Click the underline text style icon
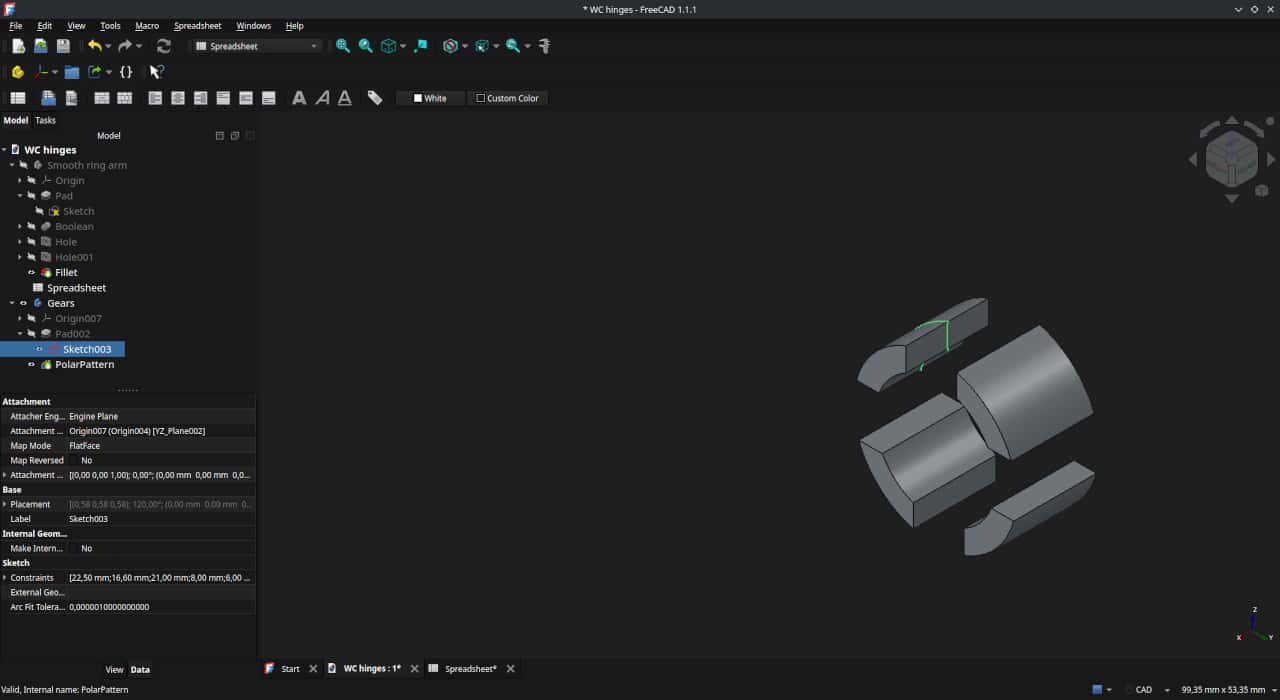 click(x=345, y=98)
